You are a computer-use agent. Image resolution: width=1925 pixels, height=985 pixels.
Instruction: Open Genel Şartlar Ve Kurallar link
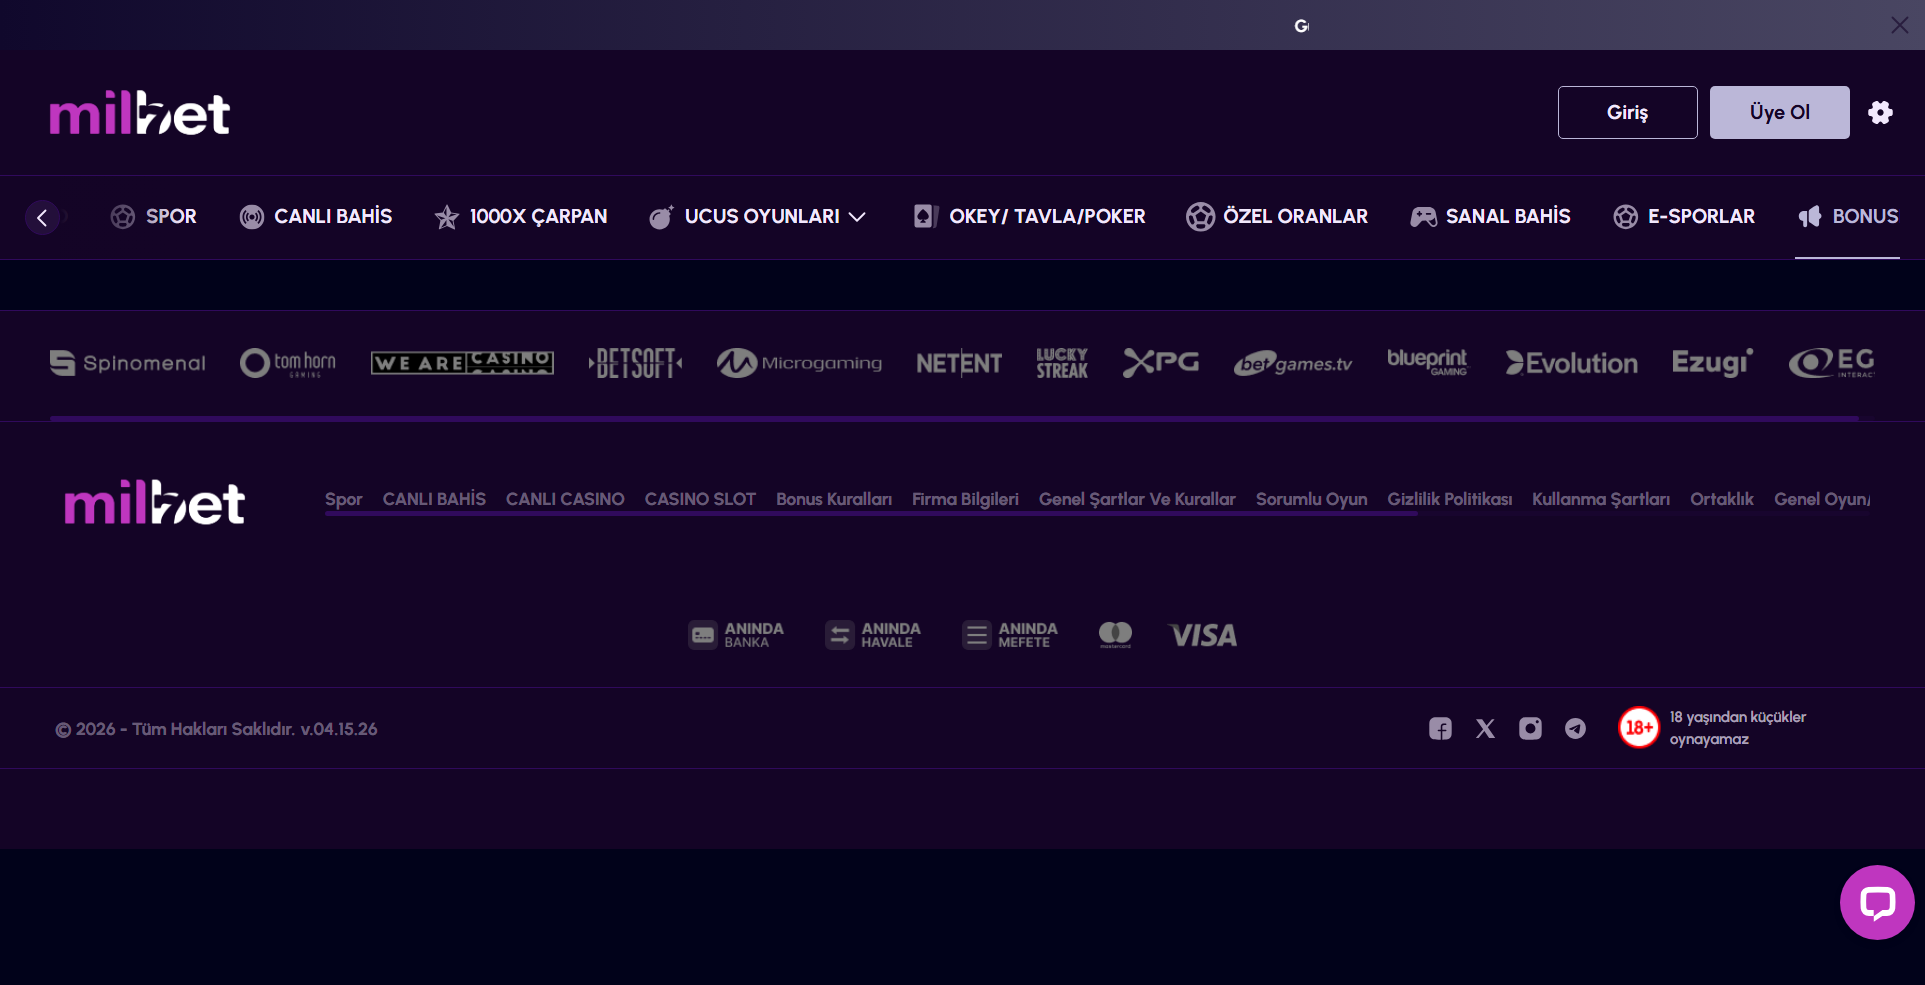(x=1137, y=499)
